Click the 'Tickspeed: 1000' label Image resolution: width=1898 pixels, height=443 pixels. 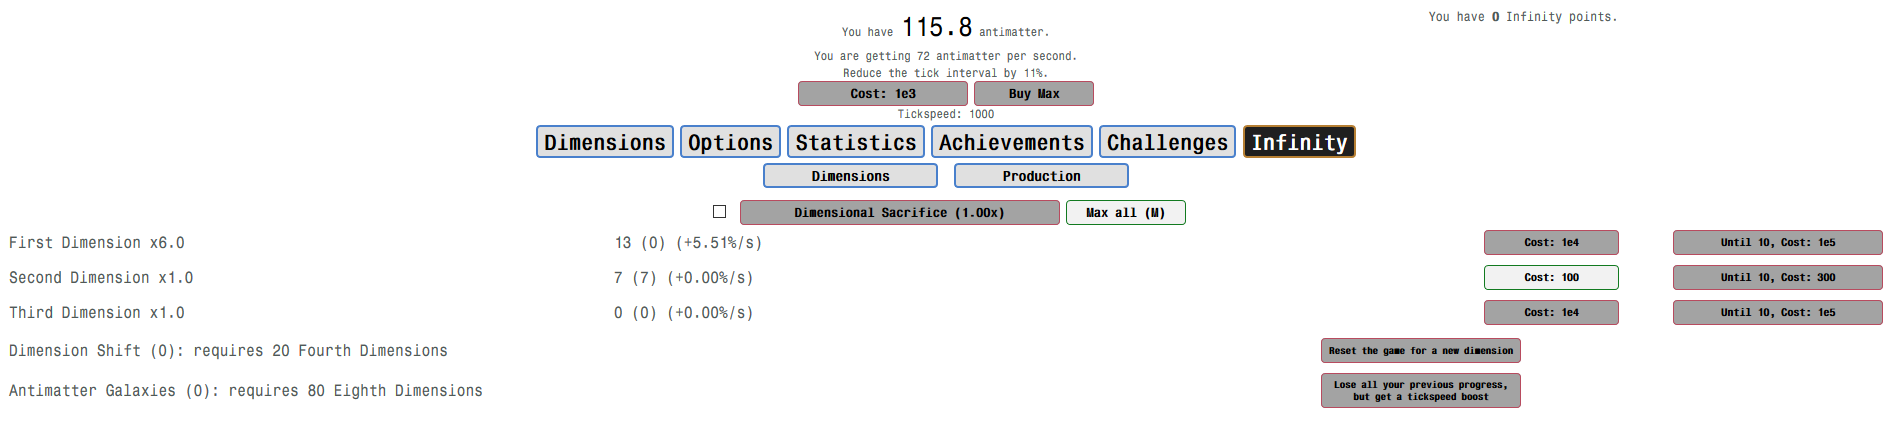(945, 115)
